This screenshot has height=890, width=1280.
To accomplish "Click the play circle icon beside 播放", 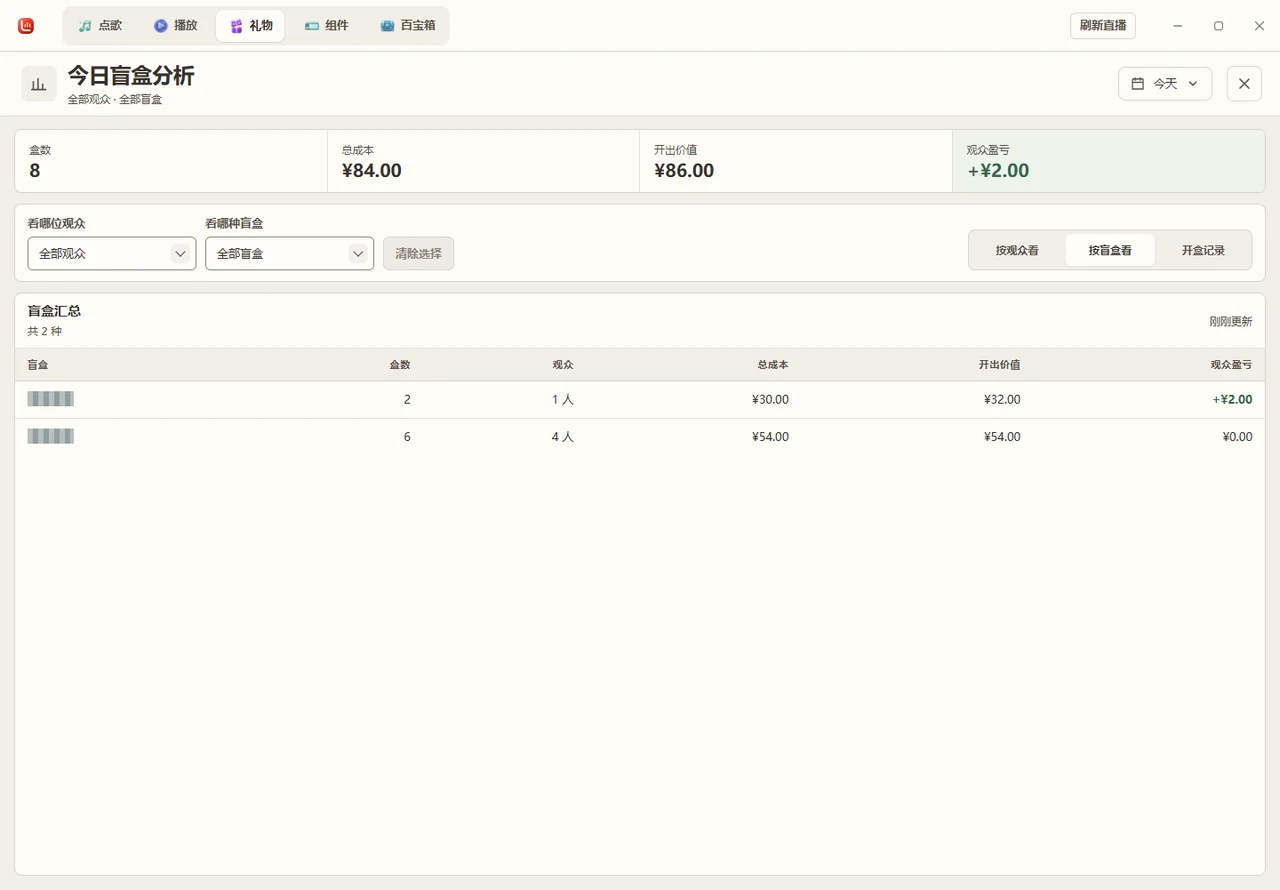I will click(x=161, y=26).
